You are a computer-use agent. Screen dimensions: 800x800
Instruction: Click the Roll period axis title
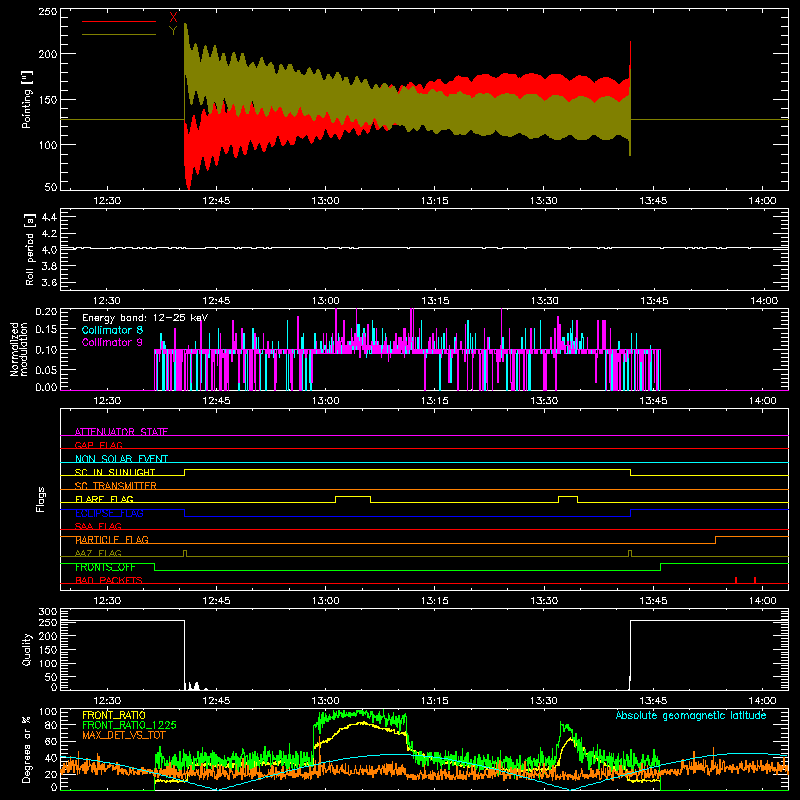coord(29,249)
